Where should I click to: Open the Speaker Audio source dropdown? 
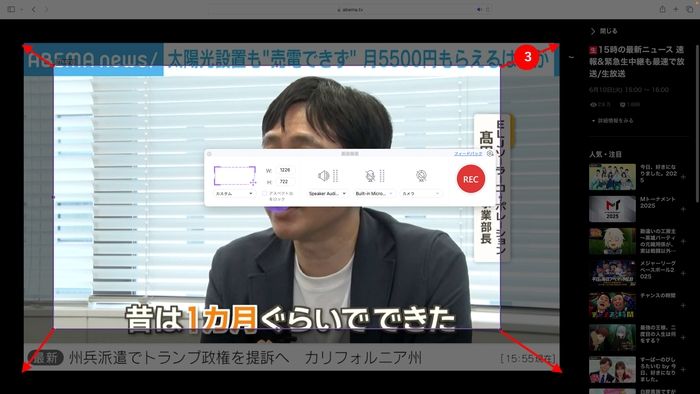coord(327,194)
